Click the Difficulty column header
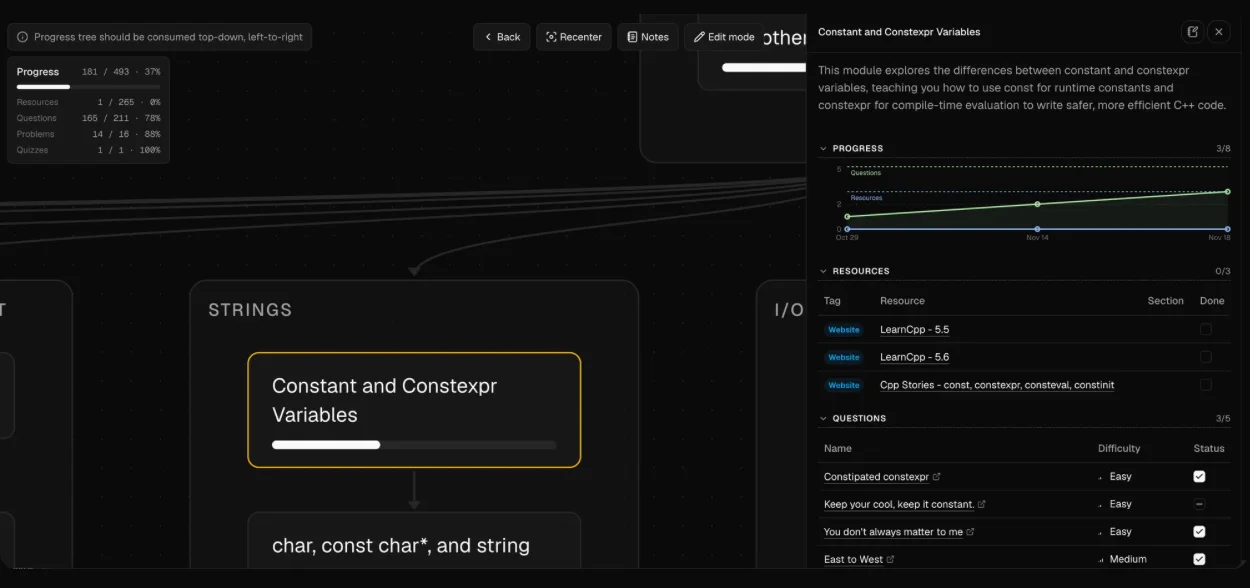Viewport: 1250px width, 588px height. (1119, 448)
